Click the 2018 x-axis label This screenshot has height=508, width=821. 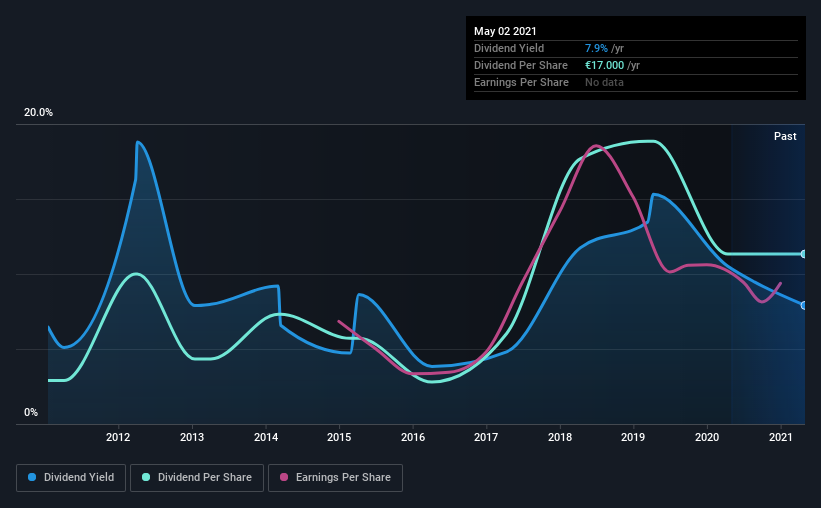560,437
